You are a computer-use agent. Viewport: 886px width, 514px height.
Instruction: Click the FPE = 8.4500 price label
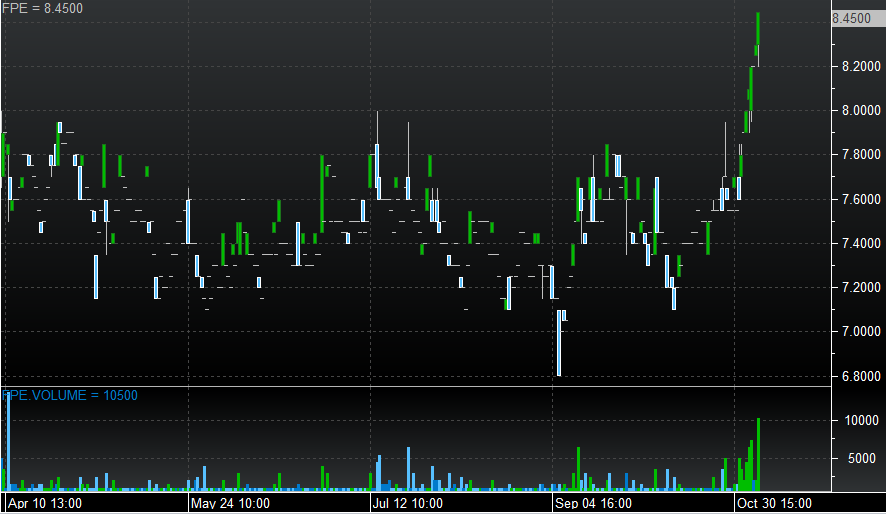[x=42, y=9]
